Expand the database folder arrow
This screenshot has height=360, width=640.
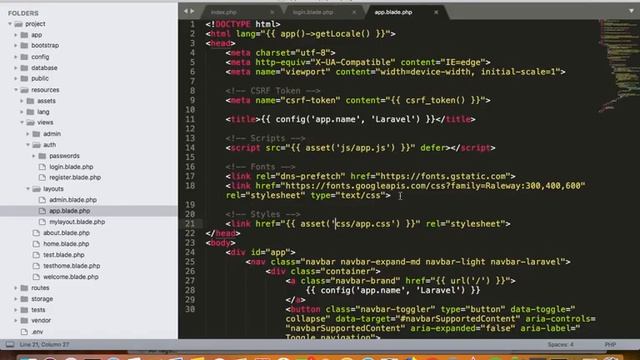[x=16, y=68]
